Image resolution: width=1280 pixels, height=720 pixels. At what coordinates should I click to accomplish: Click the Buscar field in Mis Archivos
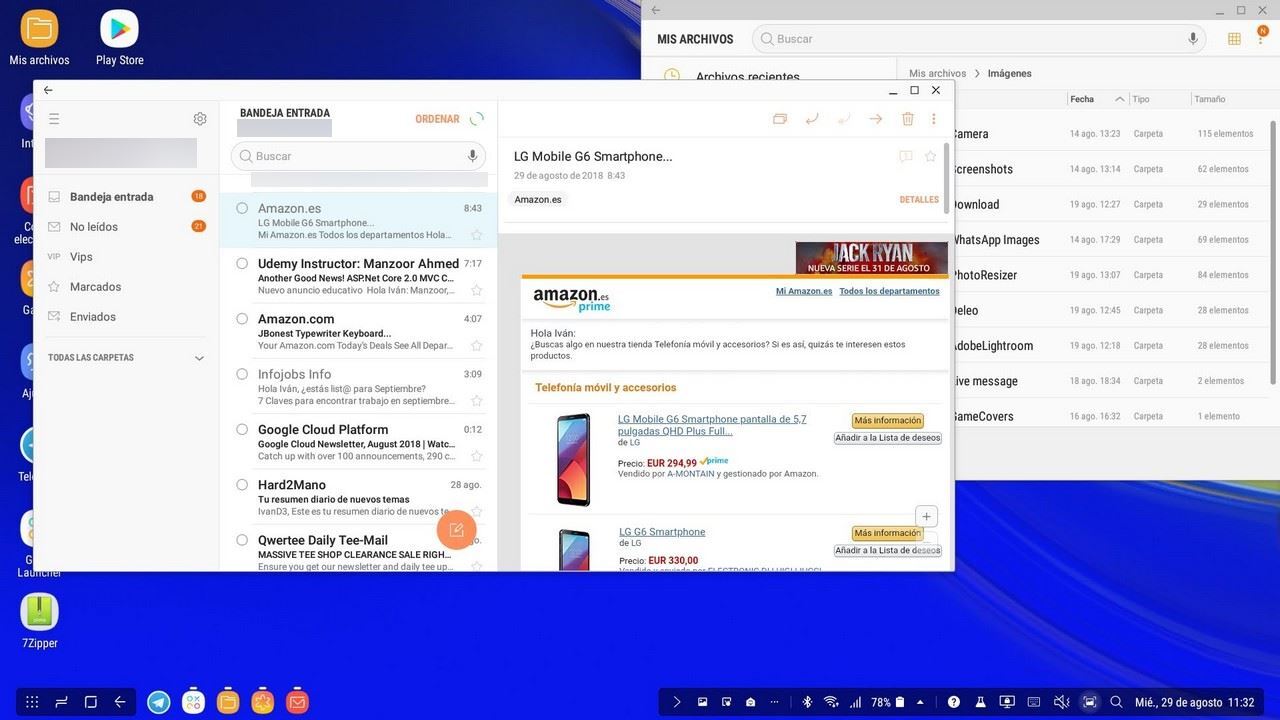click(x=979, y=38)
